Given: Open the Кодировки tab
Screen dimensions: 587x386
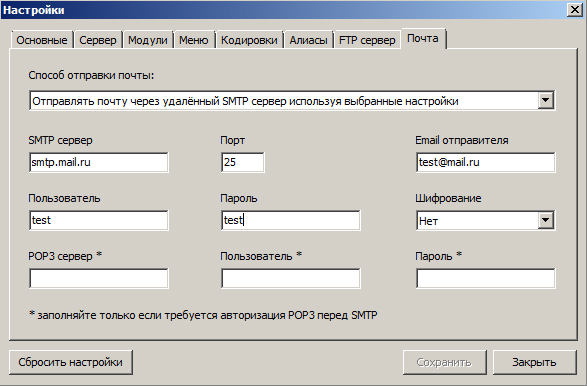Looking at the screenshot, I should [x=249, y=40].
